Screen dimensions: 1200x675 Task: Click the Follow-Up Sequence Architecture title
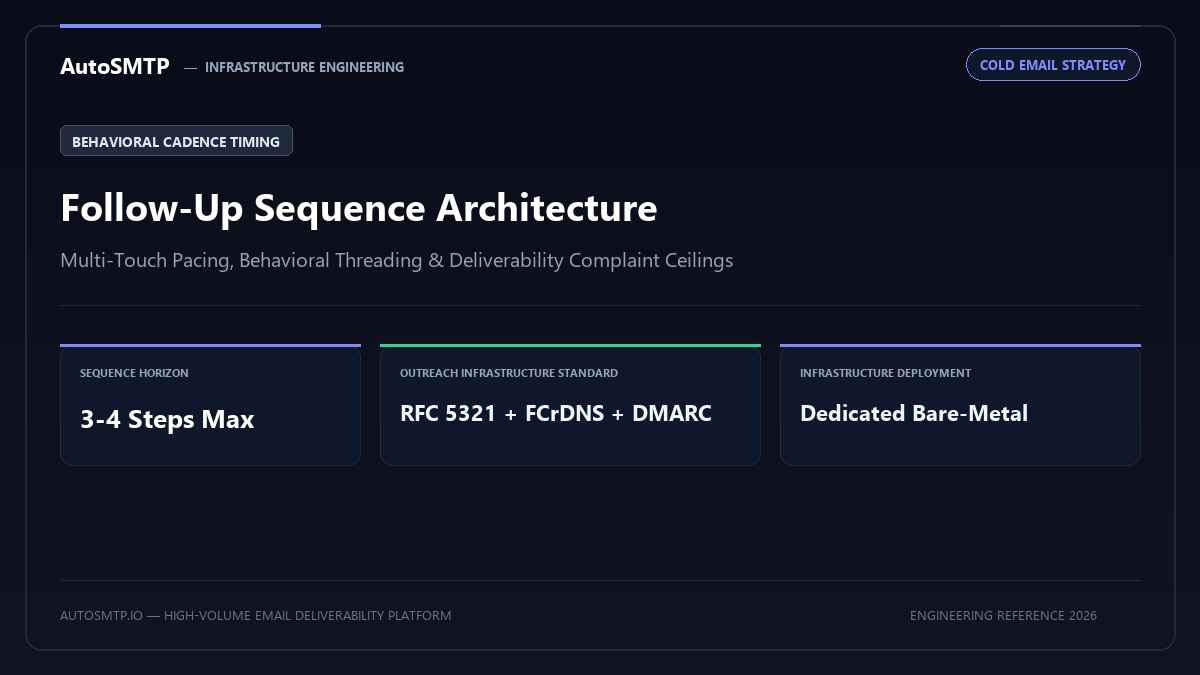pyautogui.click(x=359, y=208)
